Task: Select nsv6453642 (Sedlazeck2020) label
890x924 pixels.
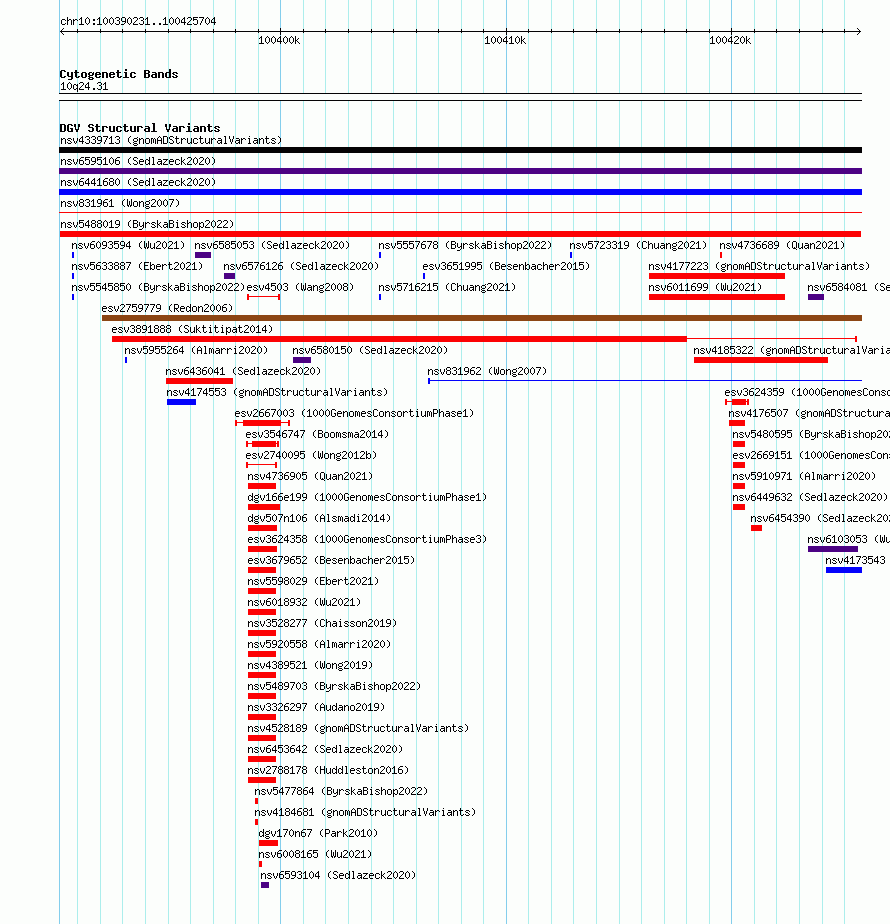Action: pos(325,750)
